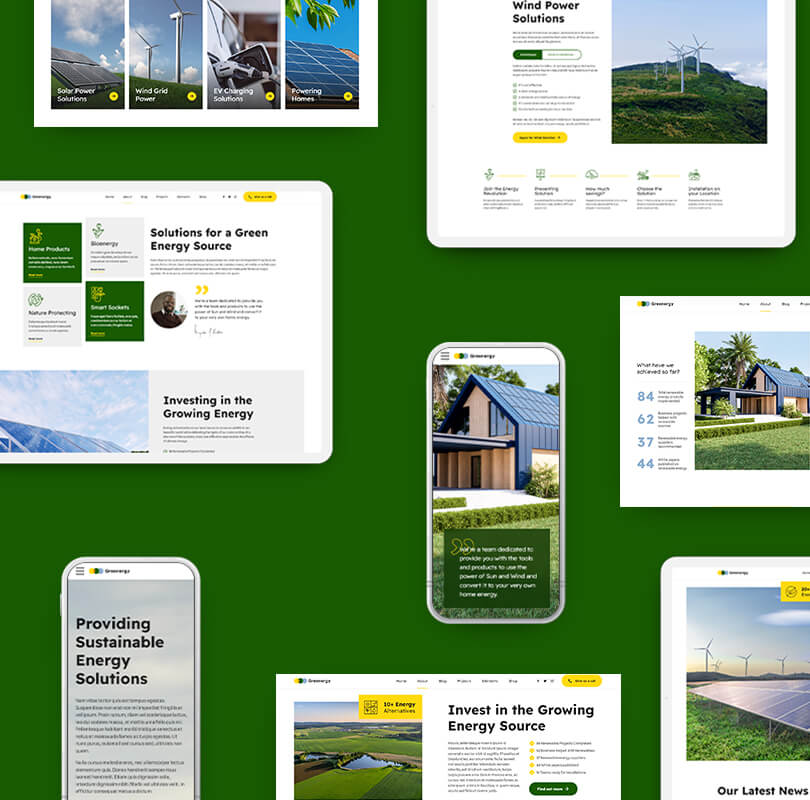The width and height of the screenshot is (810, 800).
Task: Click fourth checkmark in Wind Power feature list
Action: coord(515,103)
